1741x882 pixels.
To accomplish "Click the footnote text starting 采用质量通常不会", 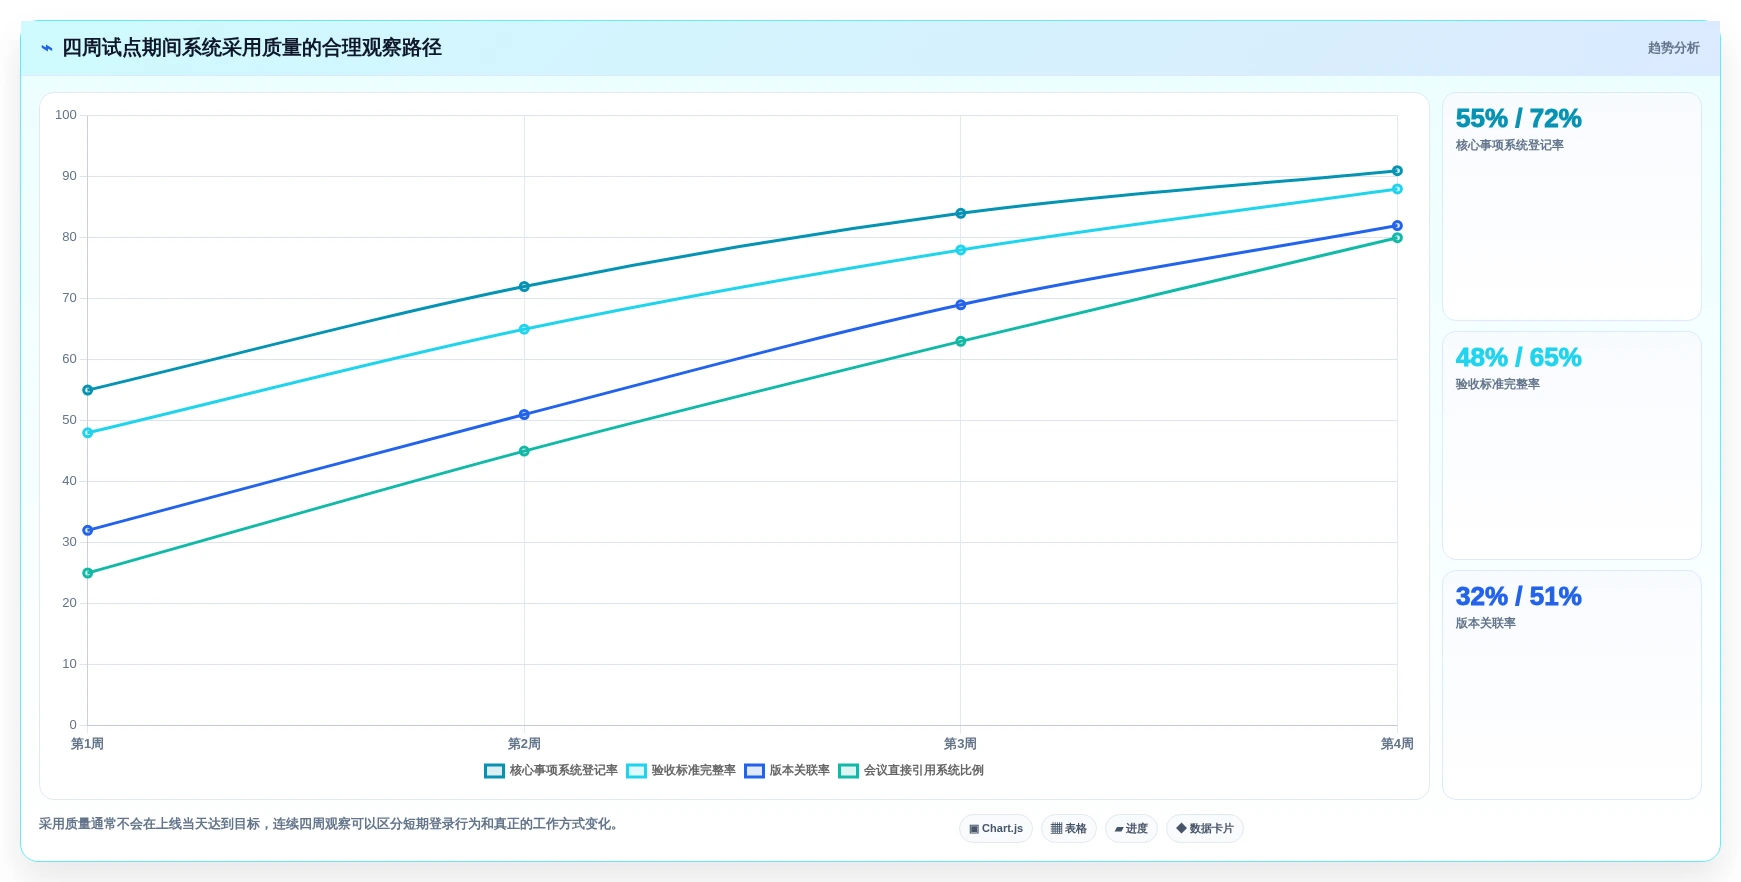I will tap(331, 824).
